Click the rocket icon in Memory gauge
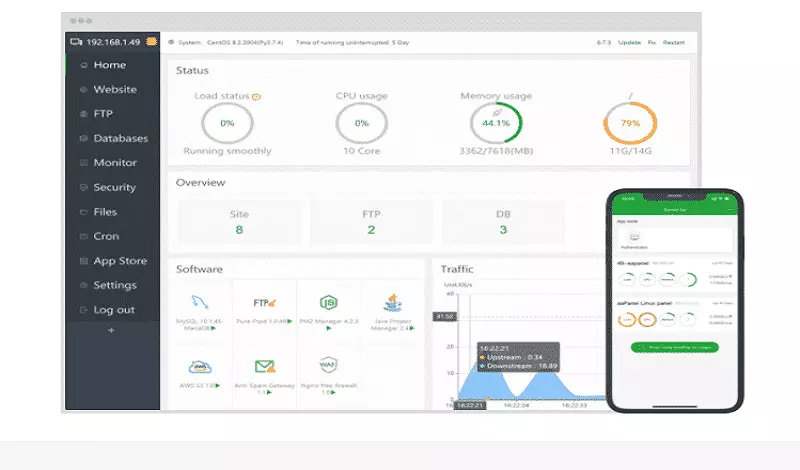 coord(497,112)
